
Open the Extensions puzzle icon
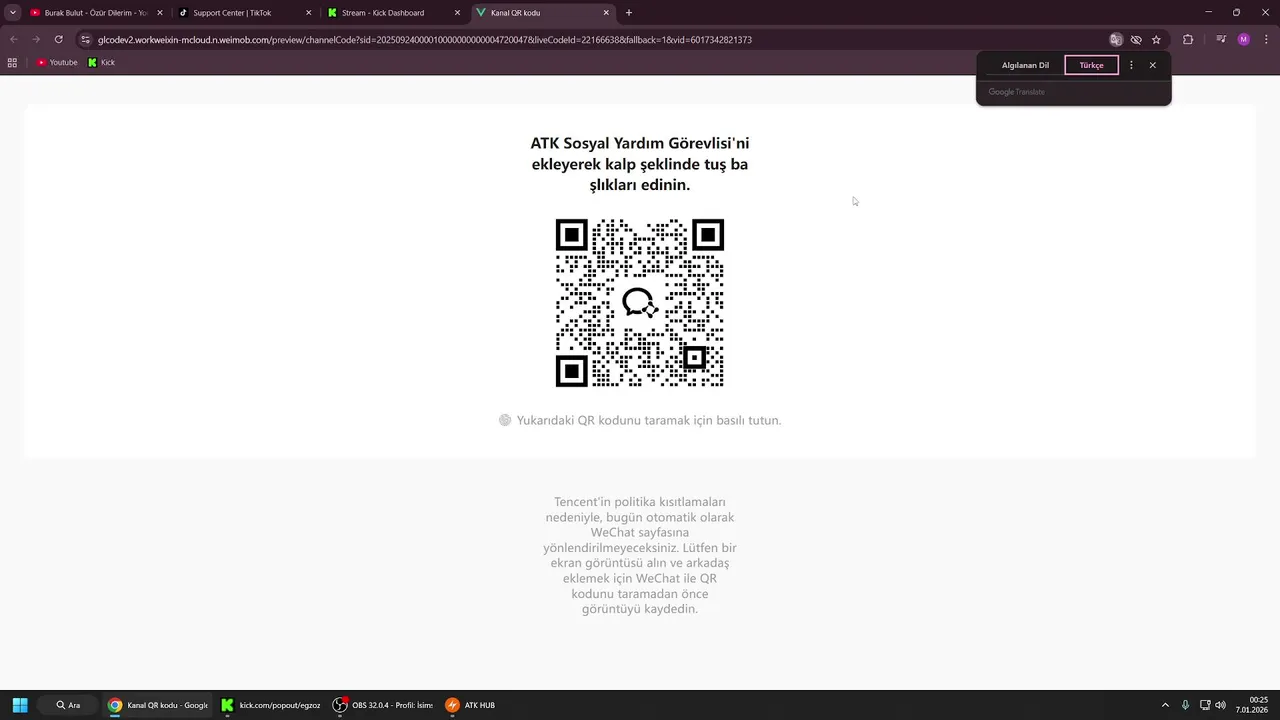pyautogui.click(x=1188, y=40)
